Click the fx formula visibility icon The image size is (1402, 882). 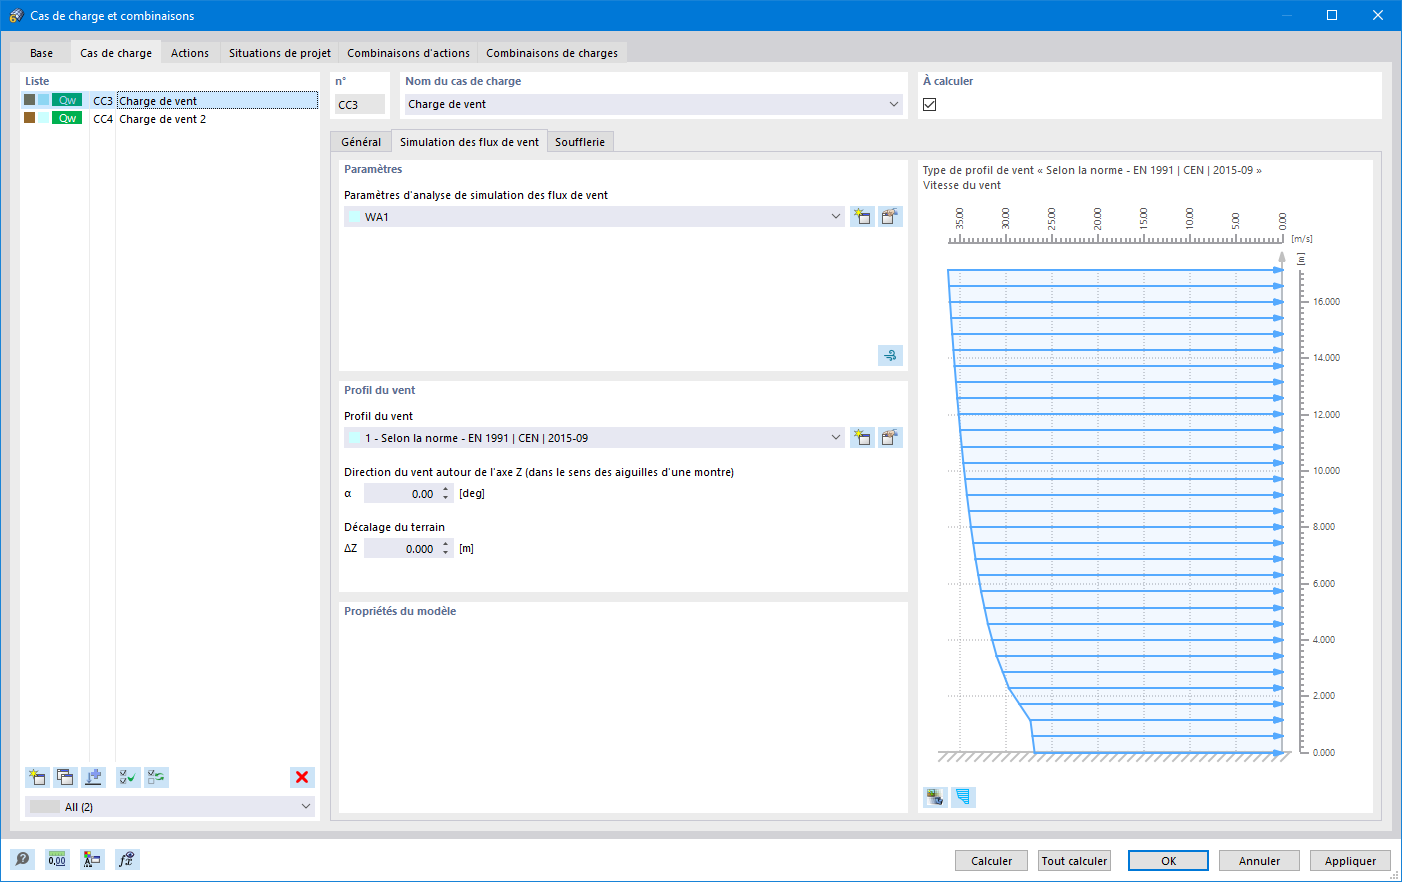click(127, 859)
